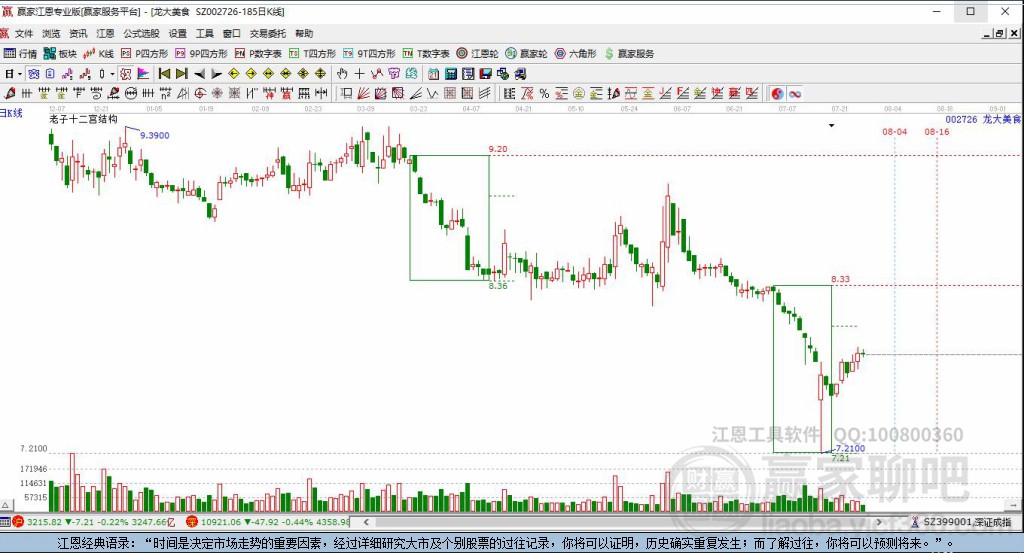This screenshot has width=1024, height=553.
Task: Click first yellow diamond arrow icon
Action: pos(234,74)
